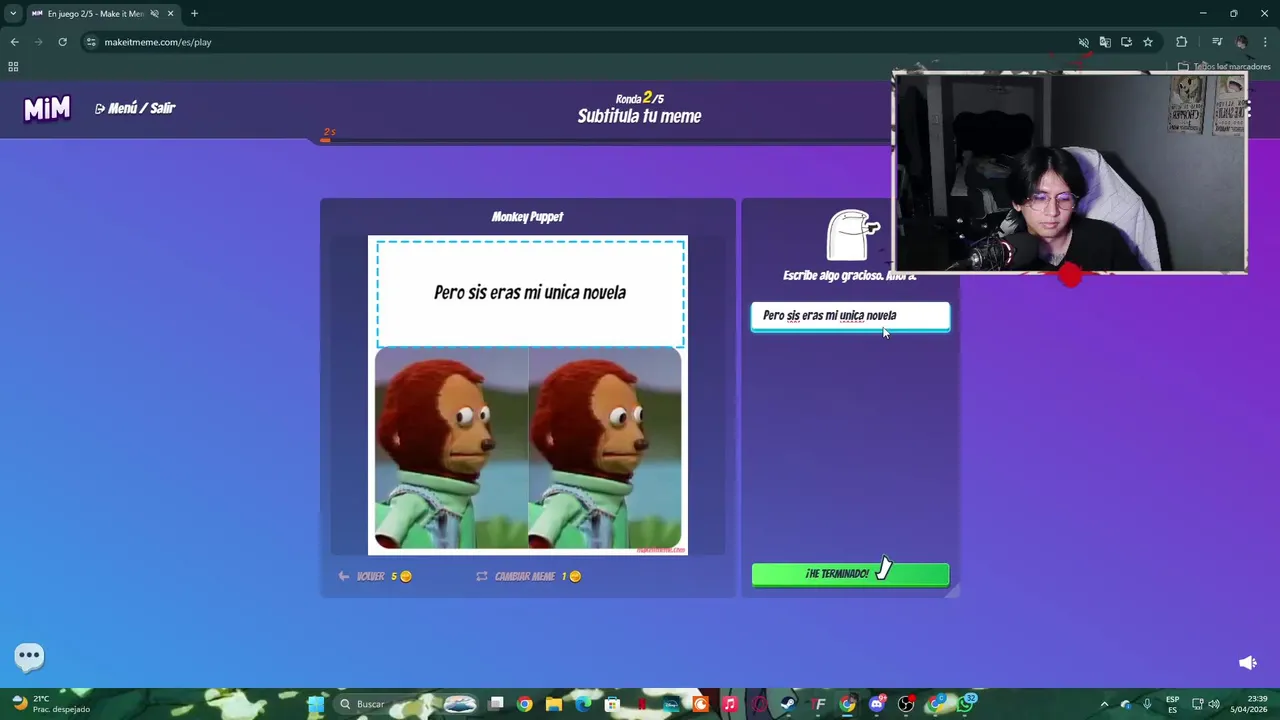Open File Explorer from the taskbar
The image size is (1280, 720).
coord(554,704)
